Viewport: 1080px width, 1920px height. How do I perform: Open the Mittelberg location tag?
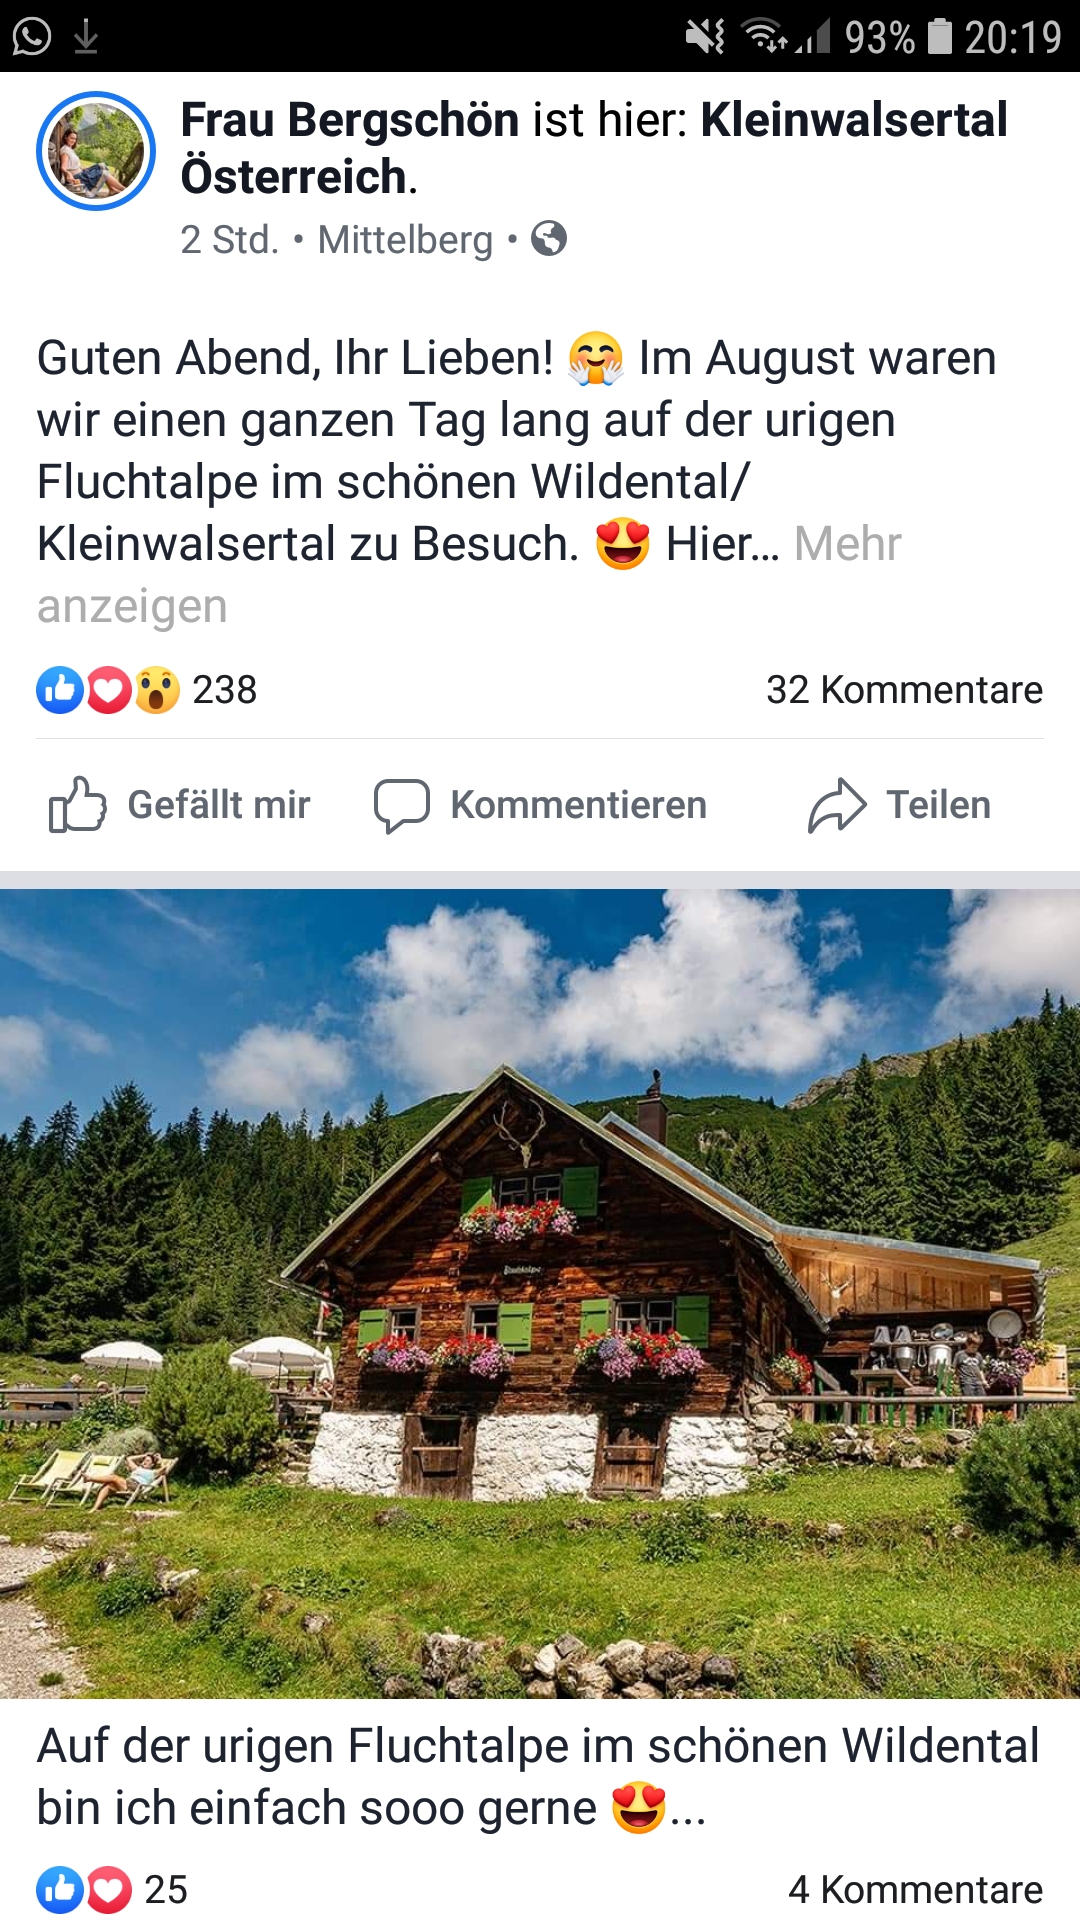point(405,240)
